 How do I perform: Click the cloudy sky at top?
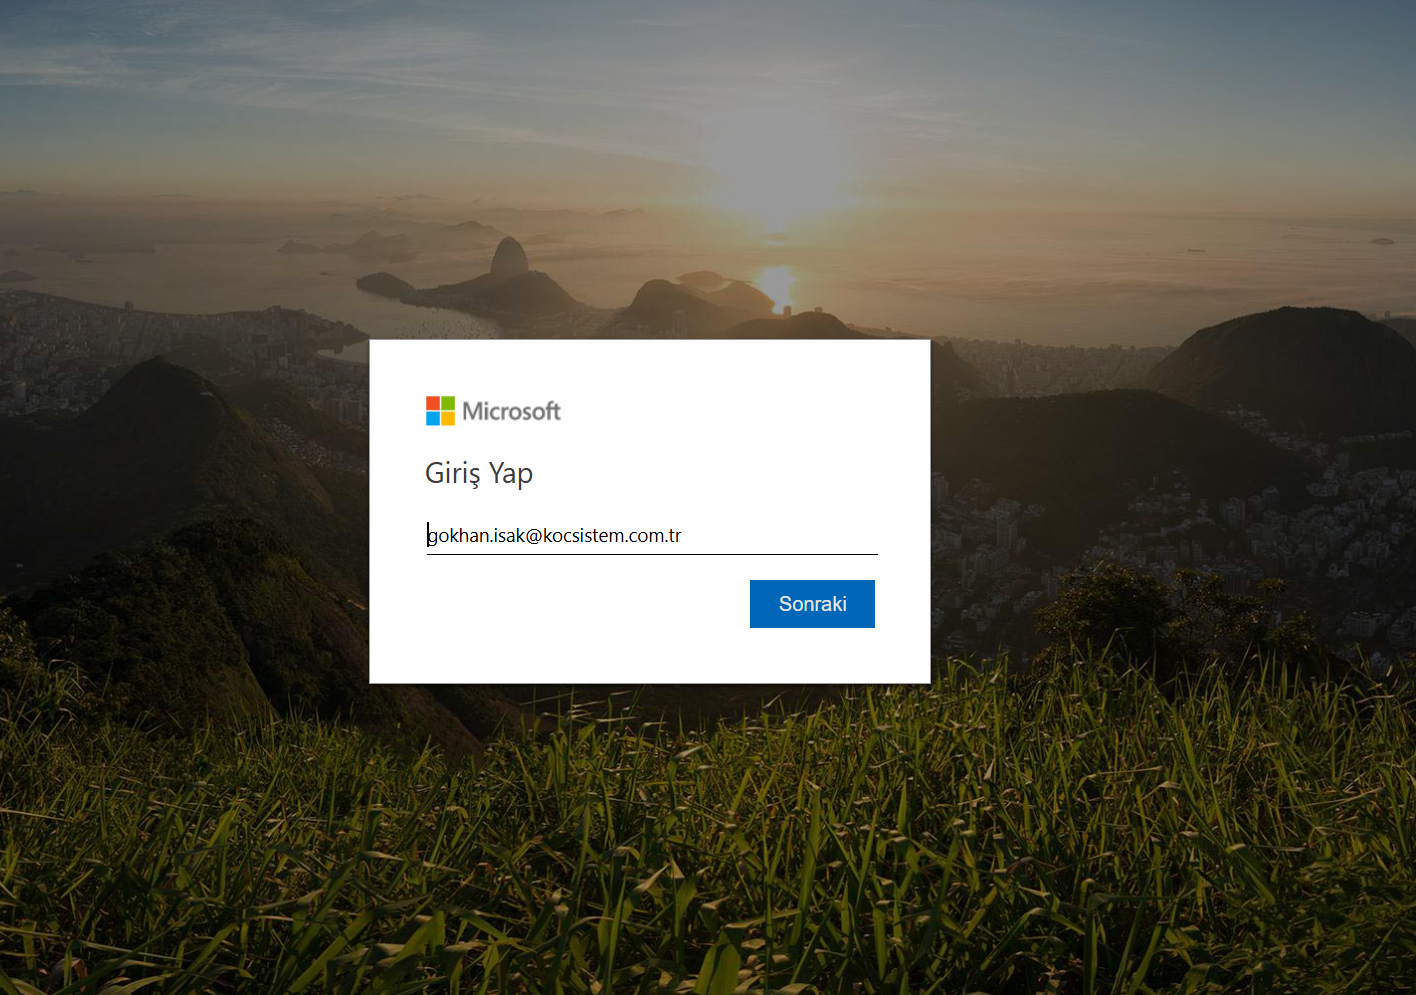point(700,70)
